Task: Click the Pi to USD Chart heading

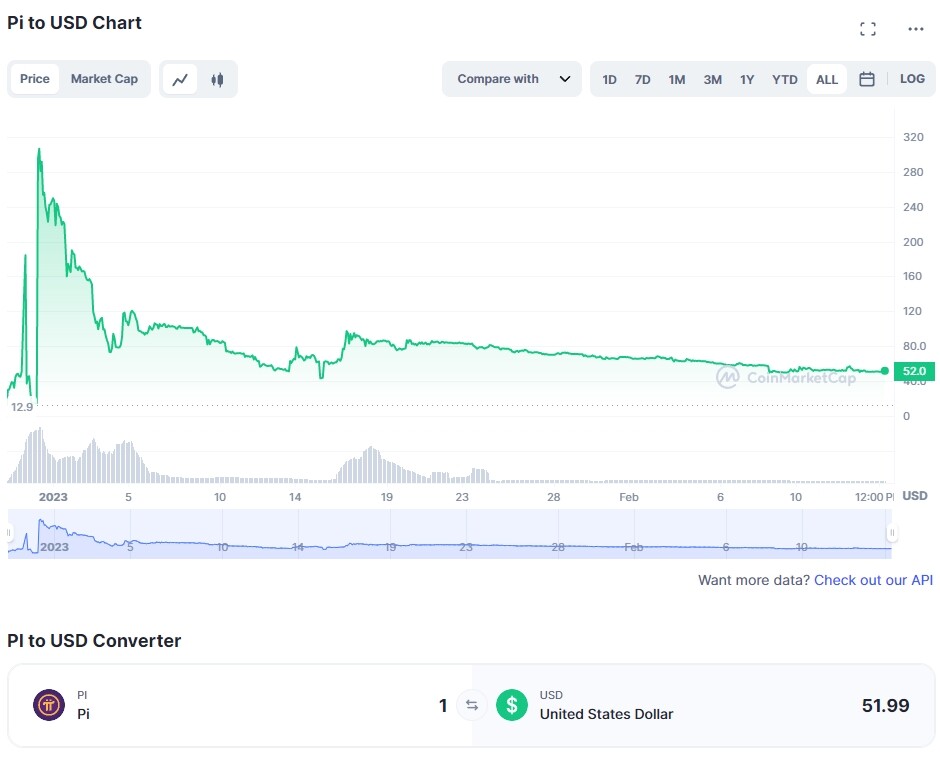Action: (x=74, y=23)
